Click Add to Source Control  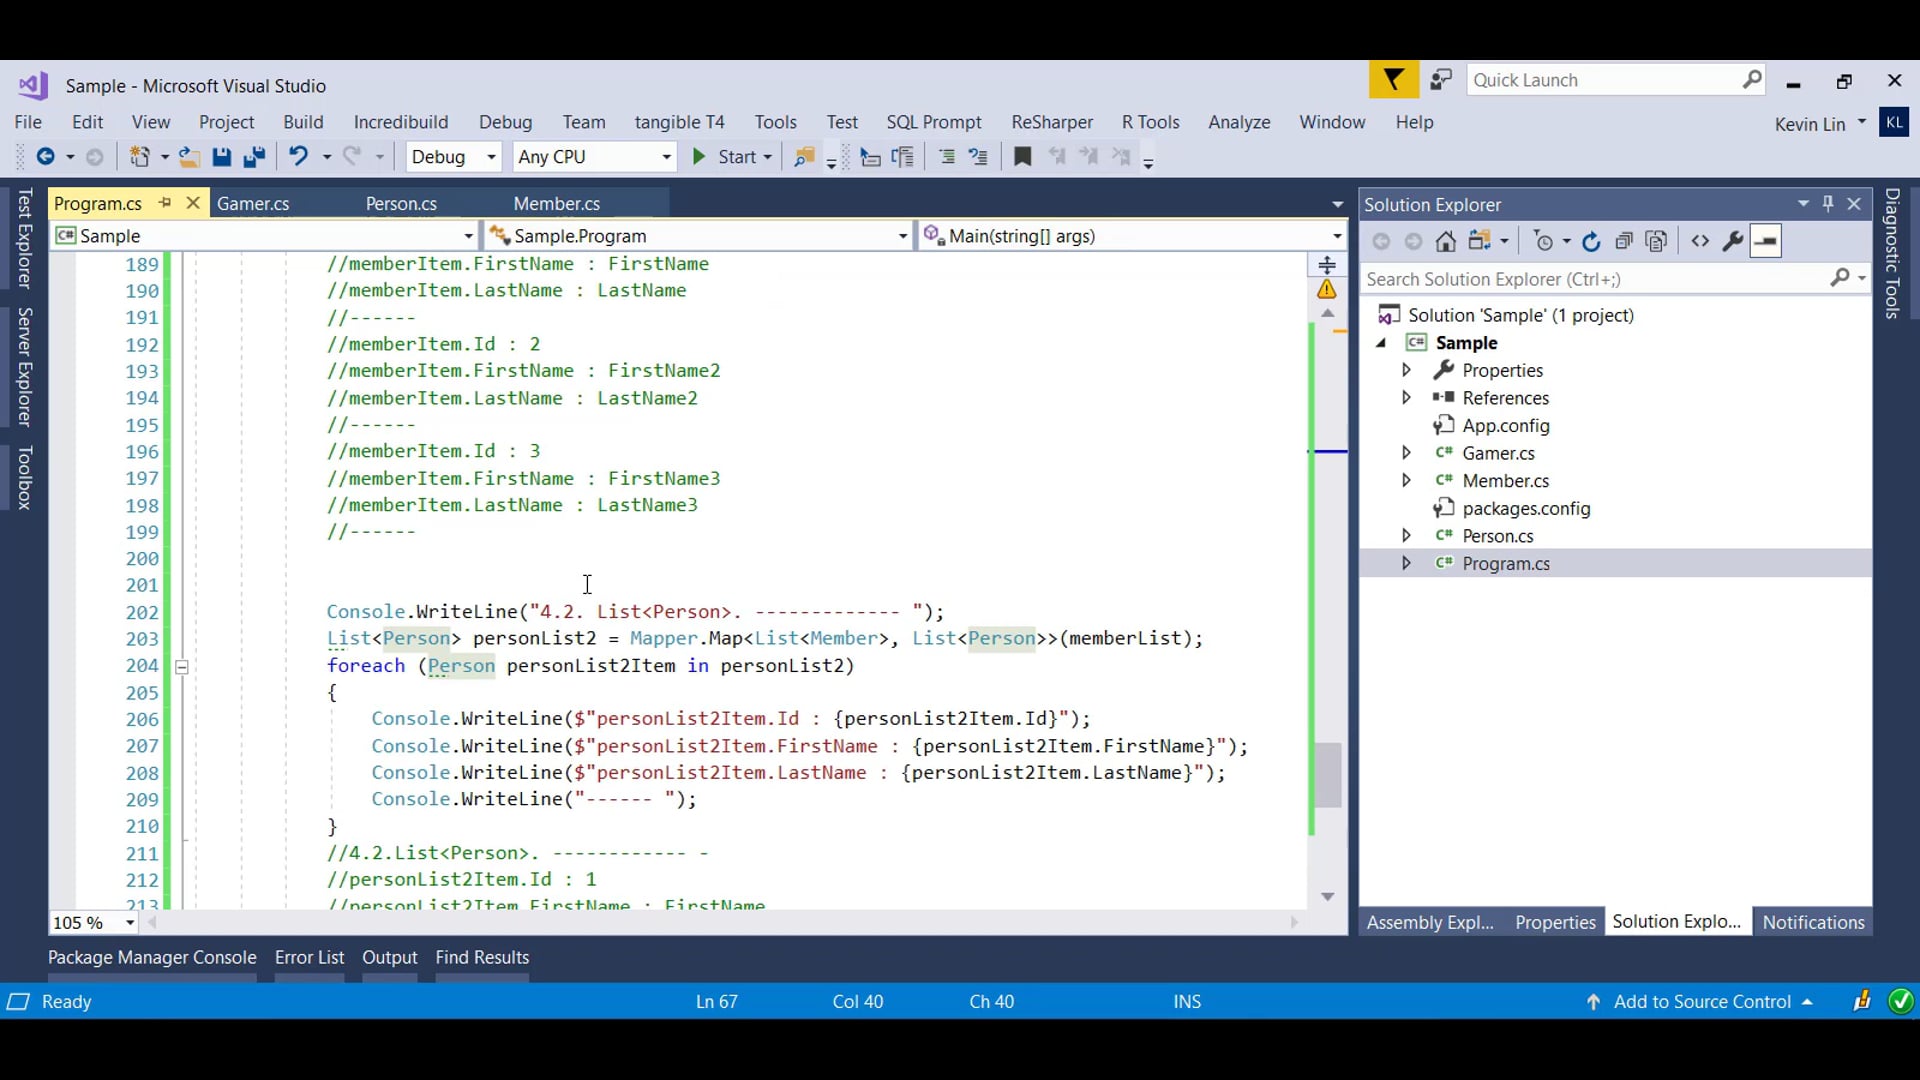click(x=1702, y=1002)
